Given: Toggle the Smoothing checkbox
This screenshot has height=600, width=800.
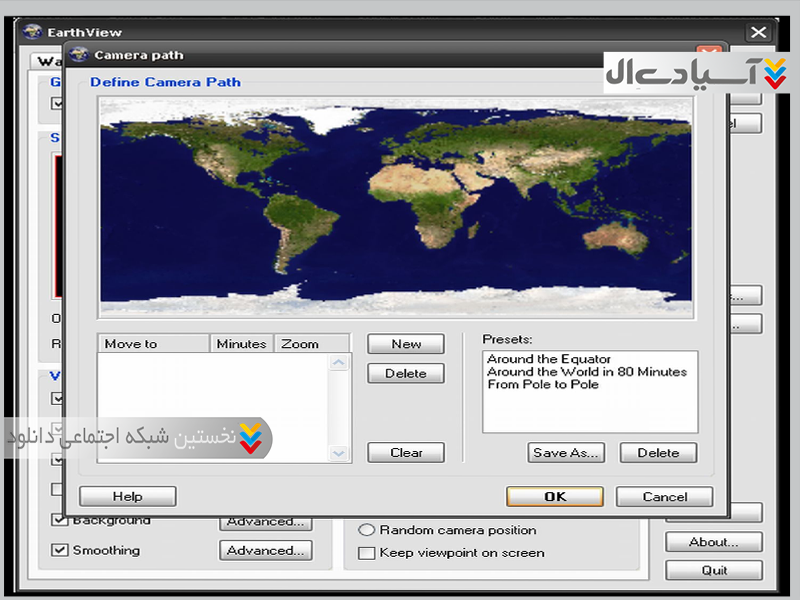Looking at the screenshot, I should [59, 550].
